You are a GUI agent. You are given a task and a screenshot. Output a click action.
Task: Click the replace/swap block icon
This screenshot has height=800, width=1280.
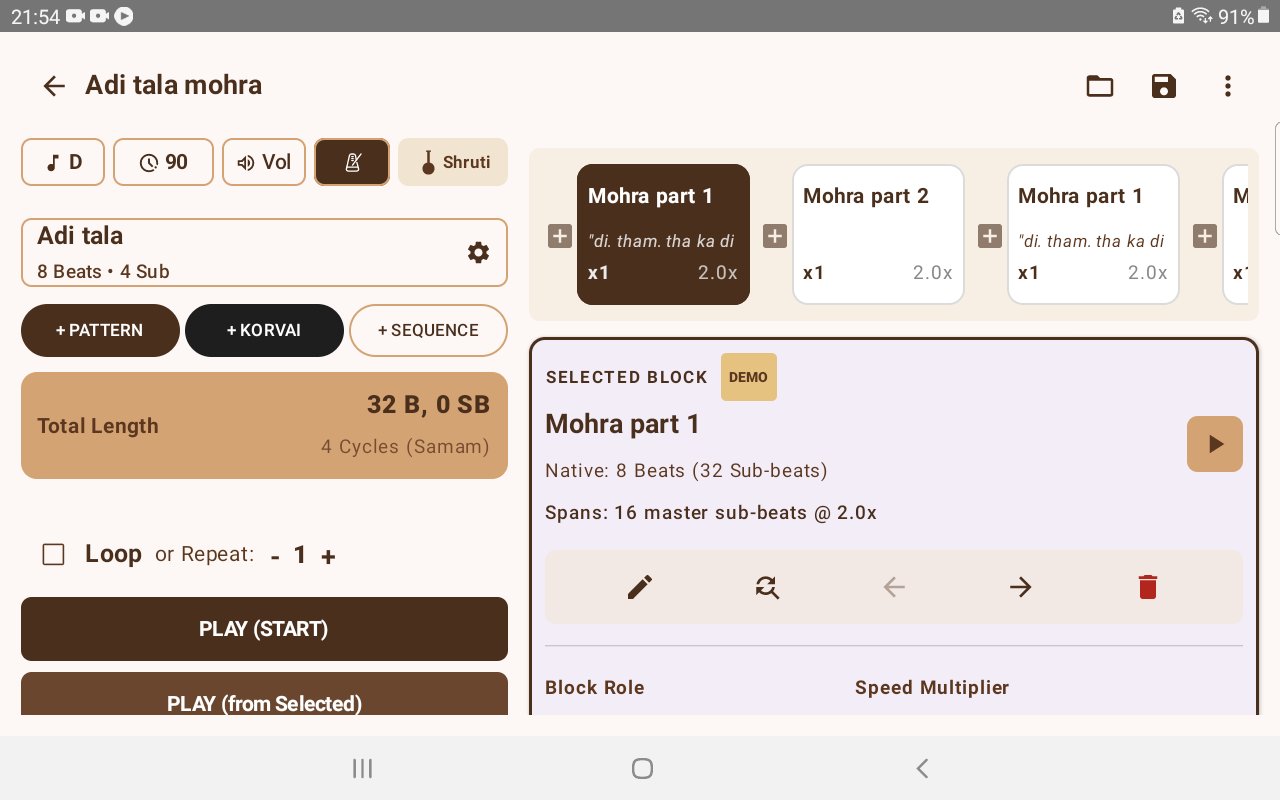[767, 587]
